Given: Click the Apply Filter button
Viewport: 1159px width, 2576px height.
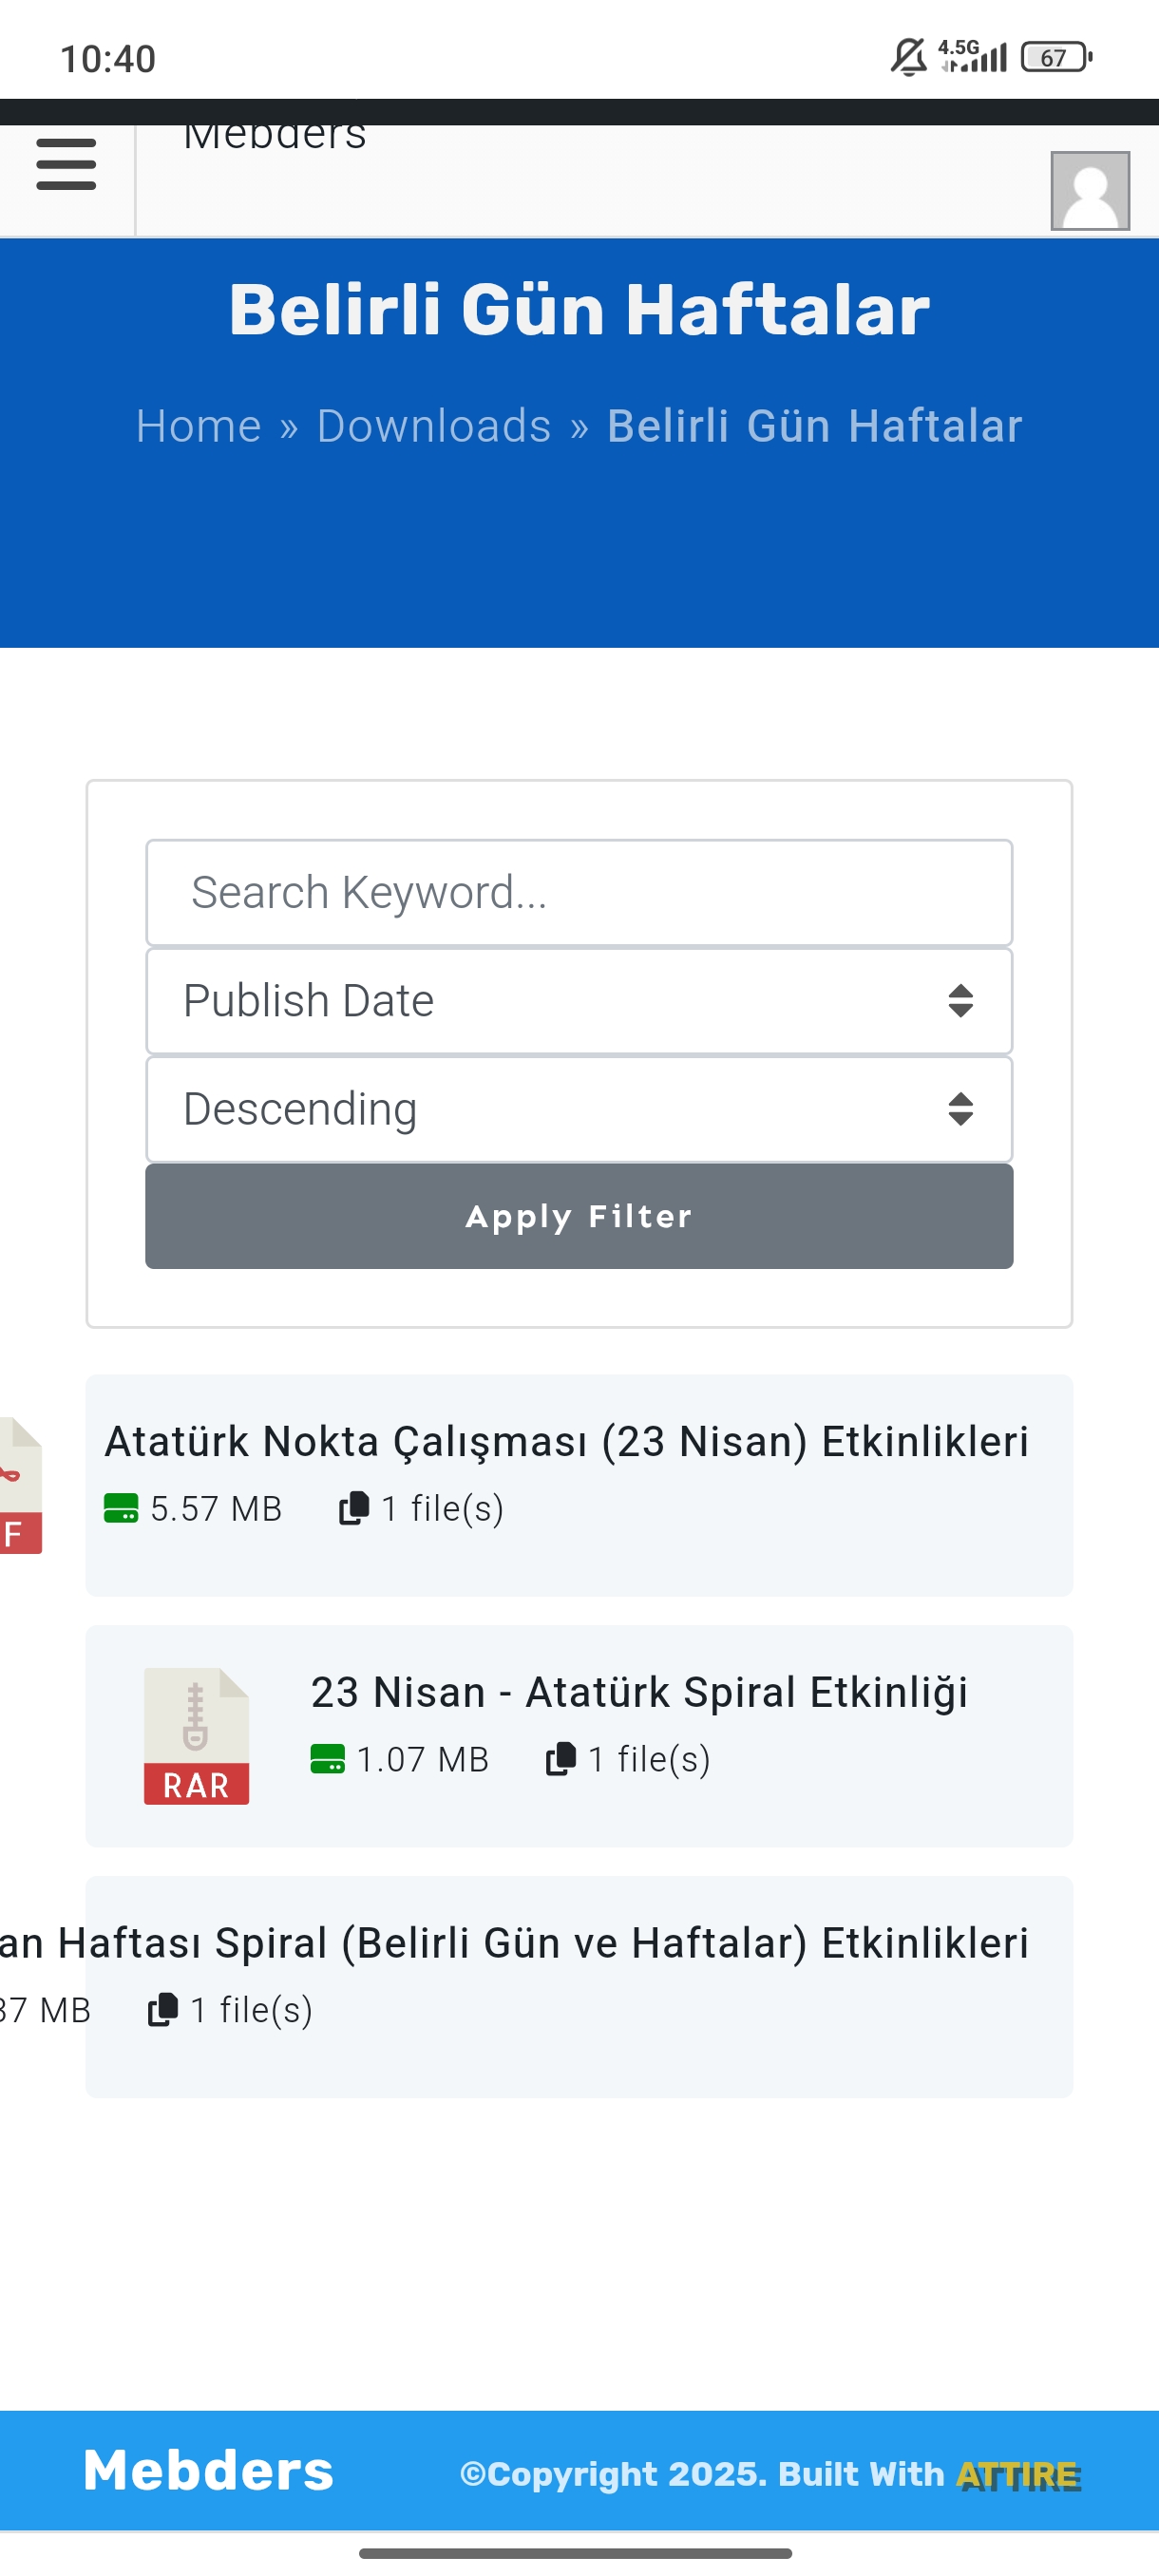Looking at the screenshot, I should (x=579, y=1216).
